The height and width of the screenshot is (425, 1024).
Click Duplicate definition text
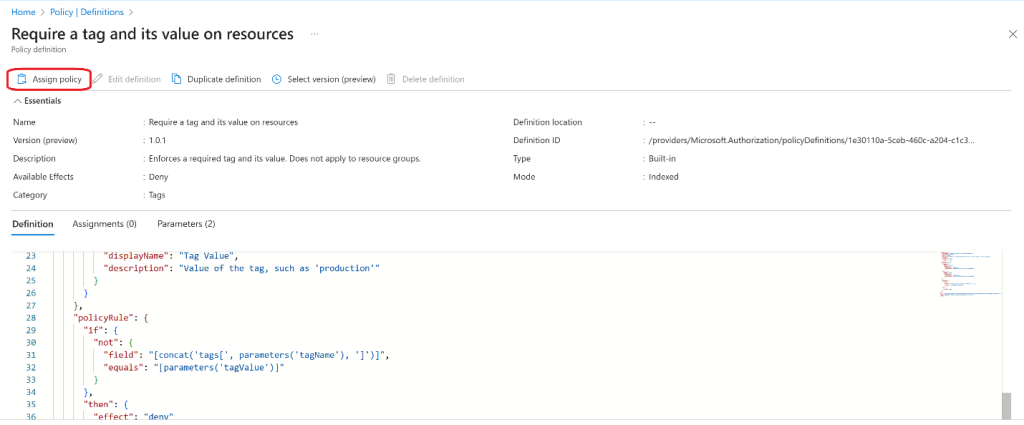pos(224,79)
